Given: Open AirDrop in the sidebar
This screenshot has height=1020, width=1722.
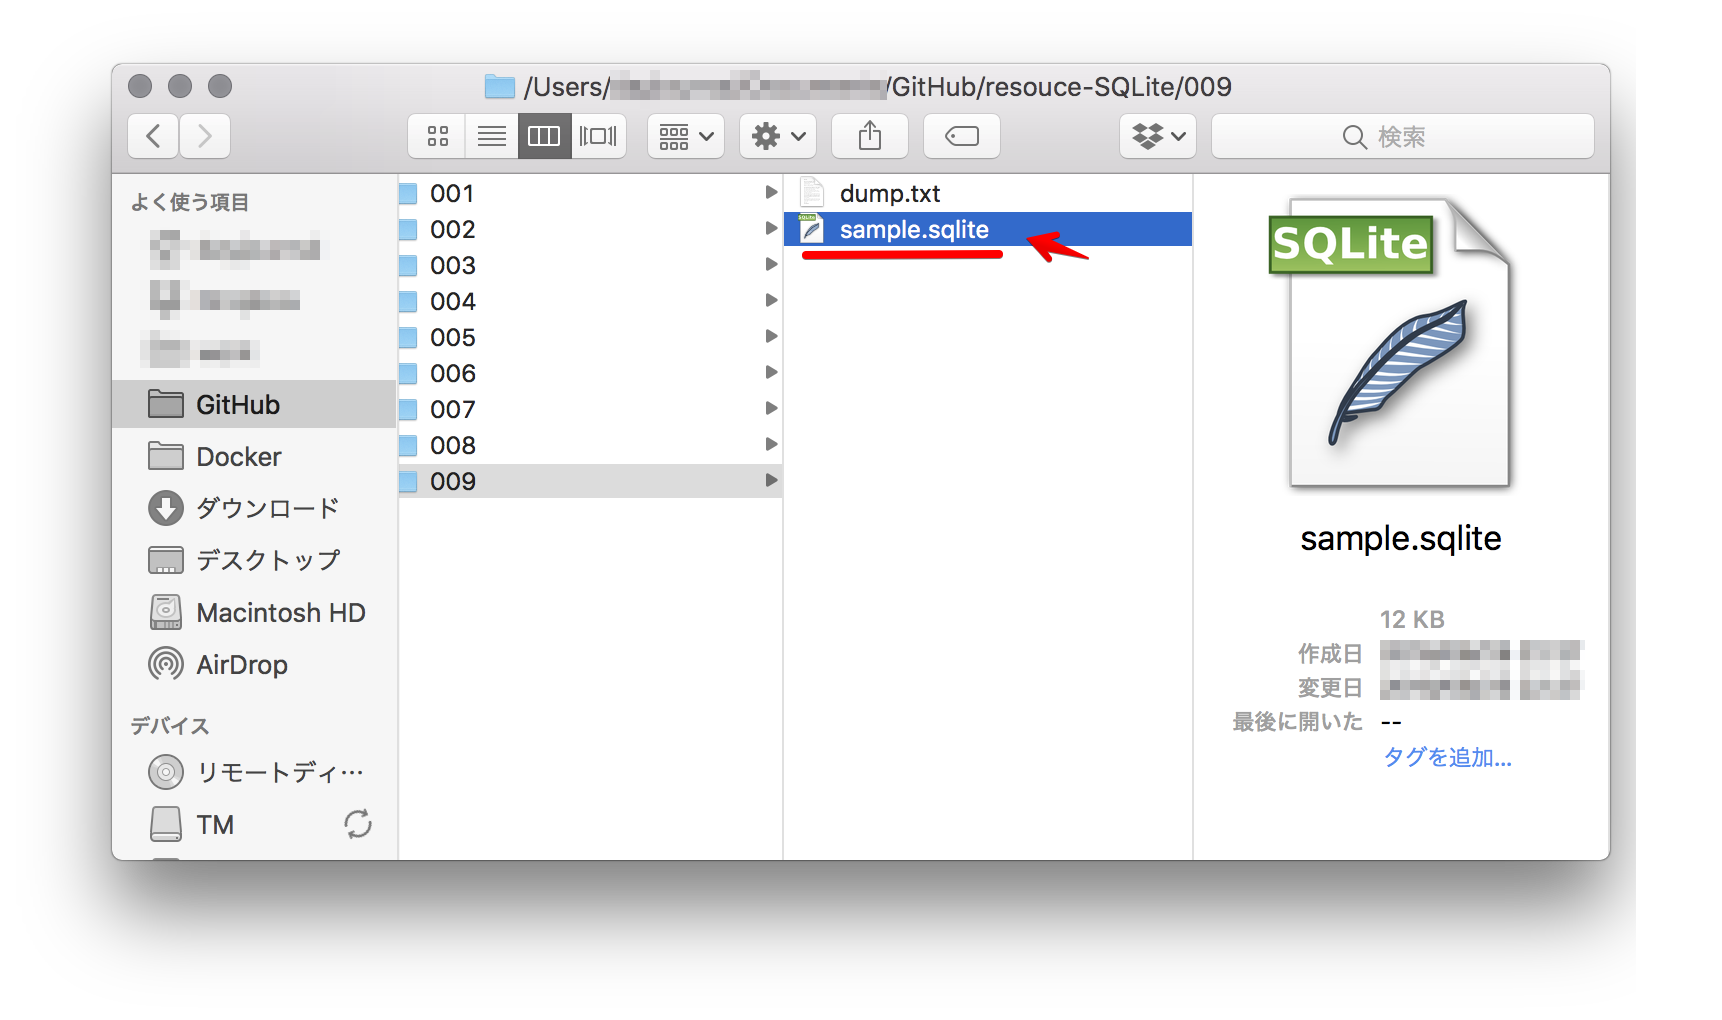Looking at the screenshot, I should (x=255, y=664).
